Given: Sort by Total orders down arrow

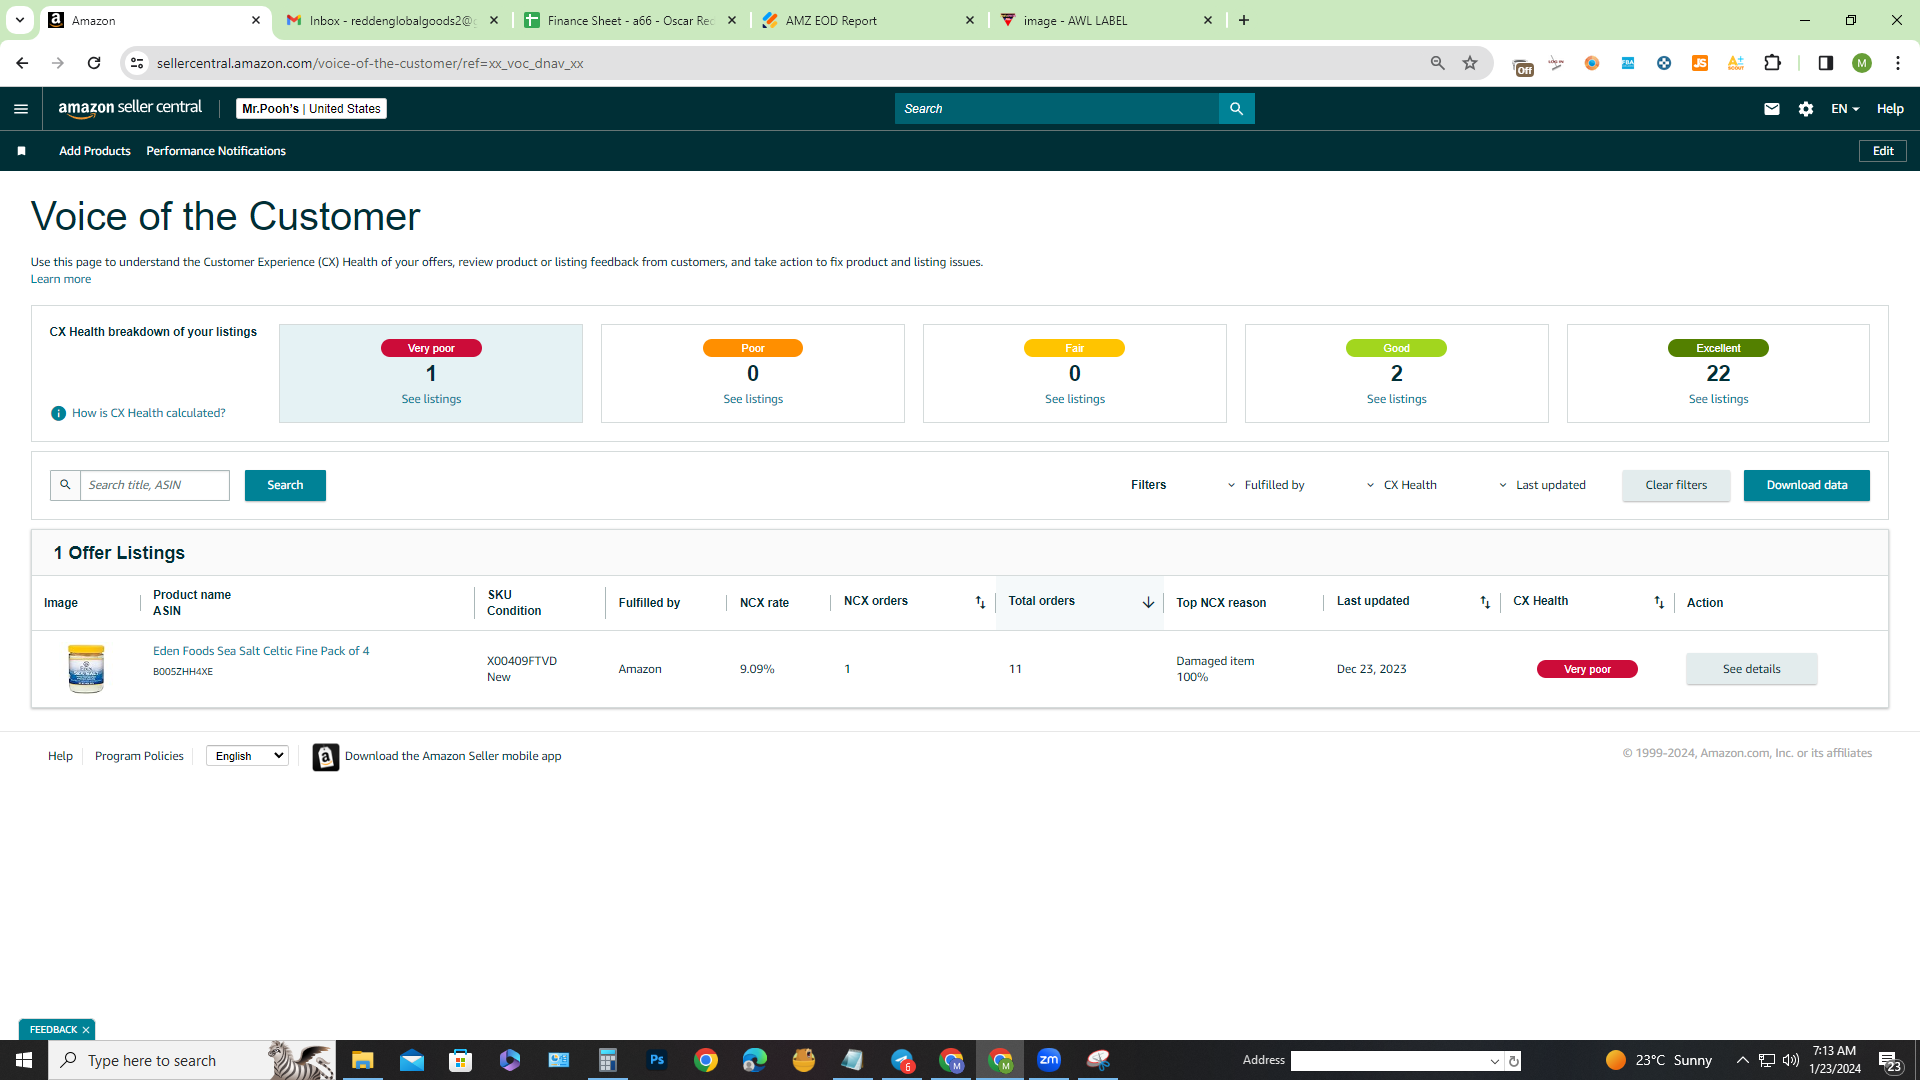Looking at the screenshot, I should 1148,602.
